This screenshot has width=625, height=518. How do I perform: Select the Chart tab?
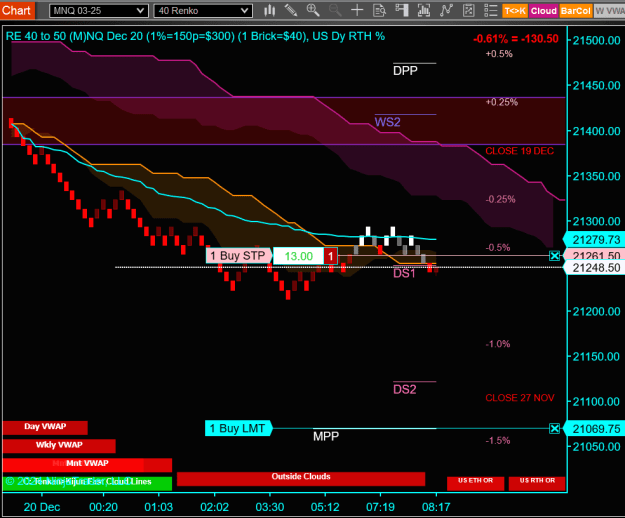17,10
